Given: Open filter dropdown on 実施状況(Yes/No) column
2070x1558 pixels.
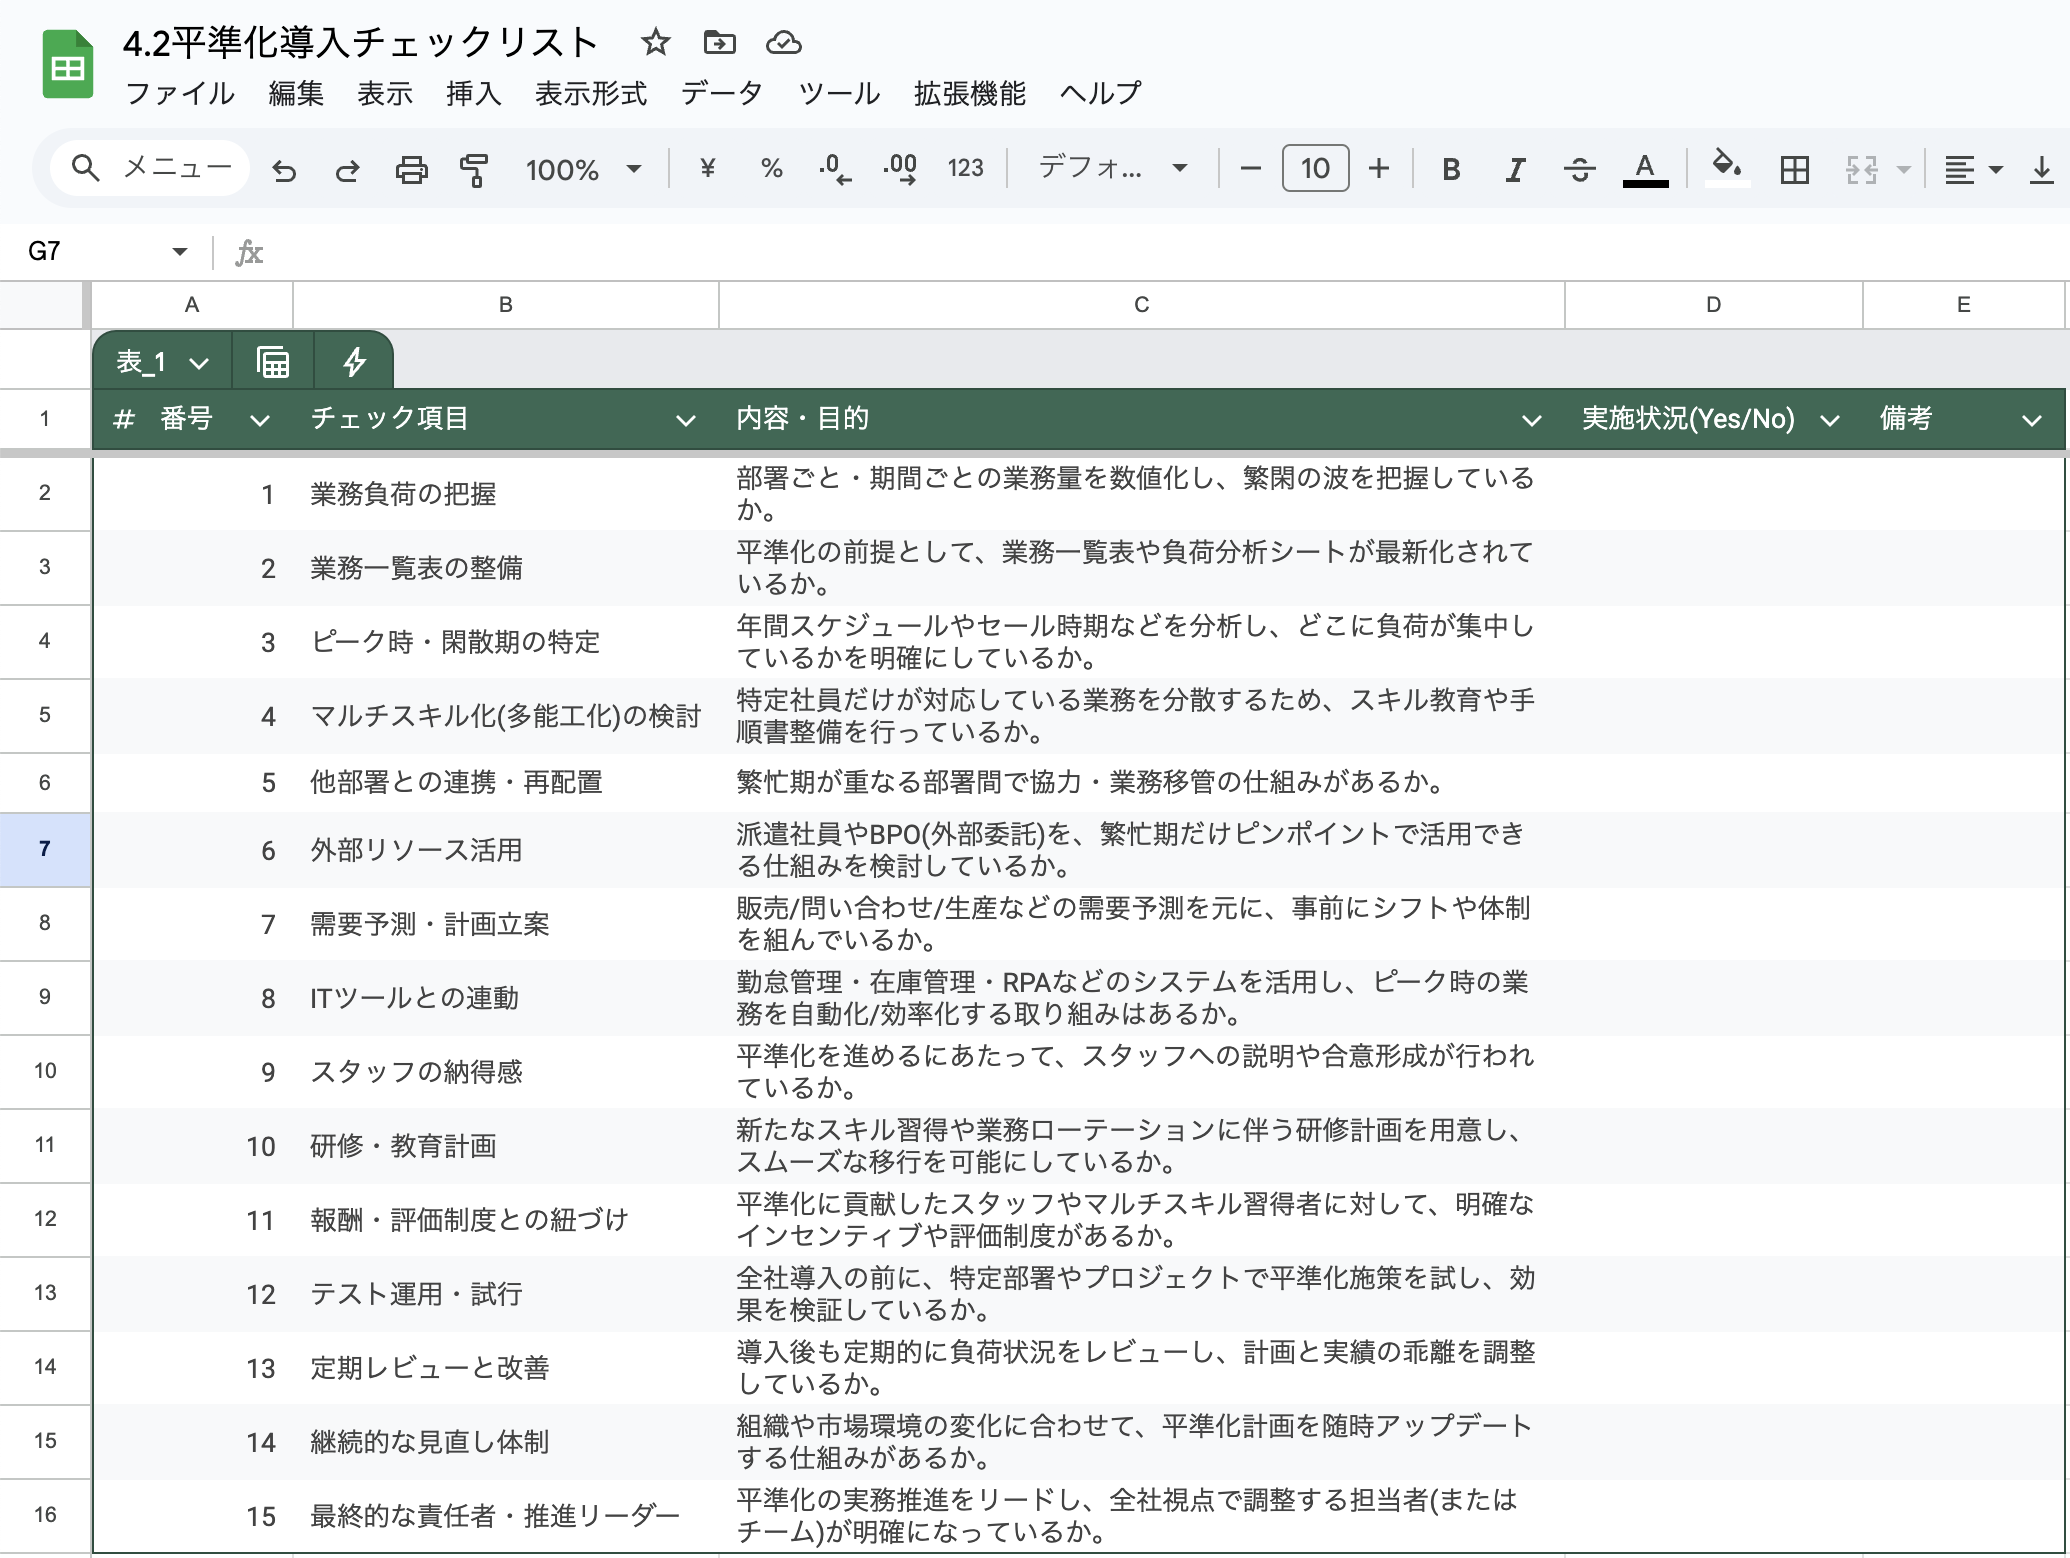Looking at the screenshot, I should [1831, 419].
